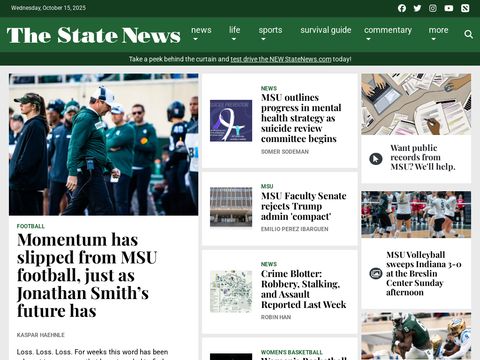Open the MSU Volleyball sweeps Indiana headline

[424, 273]
